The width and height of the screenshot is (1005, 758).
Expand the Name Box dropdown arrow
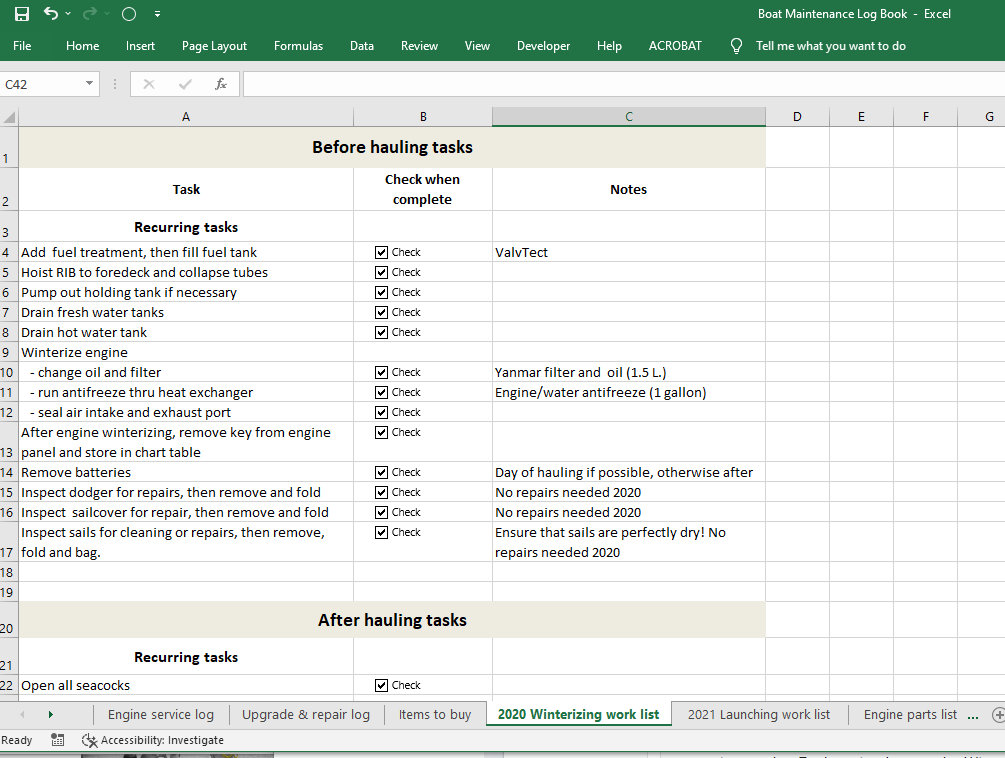89,84
